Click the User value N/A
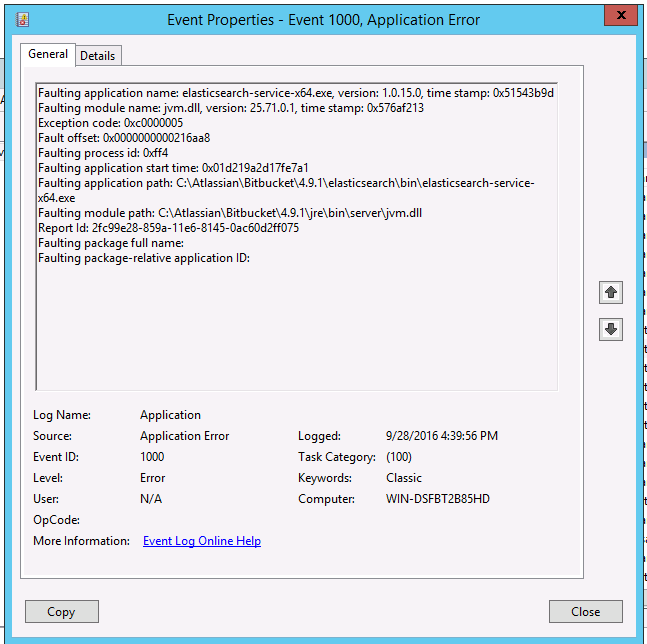Viewport: 647px width, 644px height. pyautogui.click(x=151, y=499)
